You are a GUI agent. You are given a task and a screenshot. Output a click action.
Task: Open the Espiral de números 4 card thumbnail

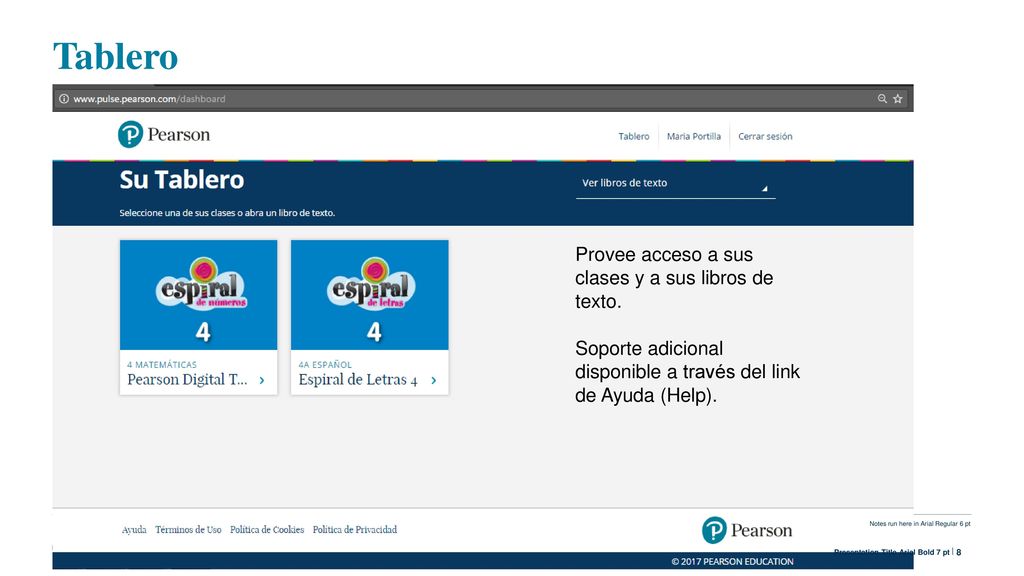(199, 295)
